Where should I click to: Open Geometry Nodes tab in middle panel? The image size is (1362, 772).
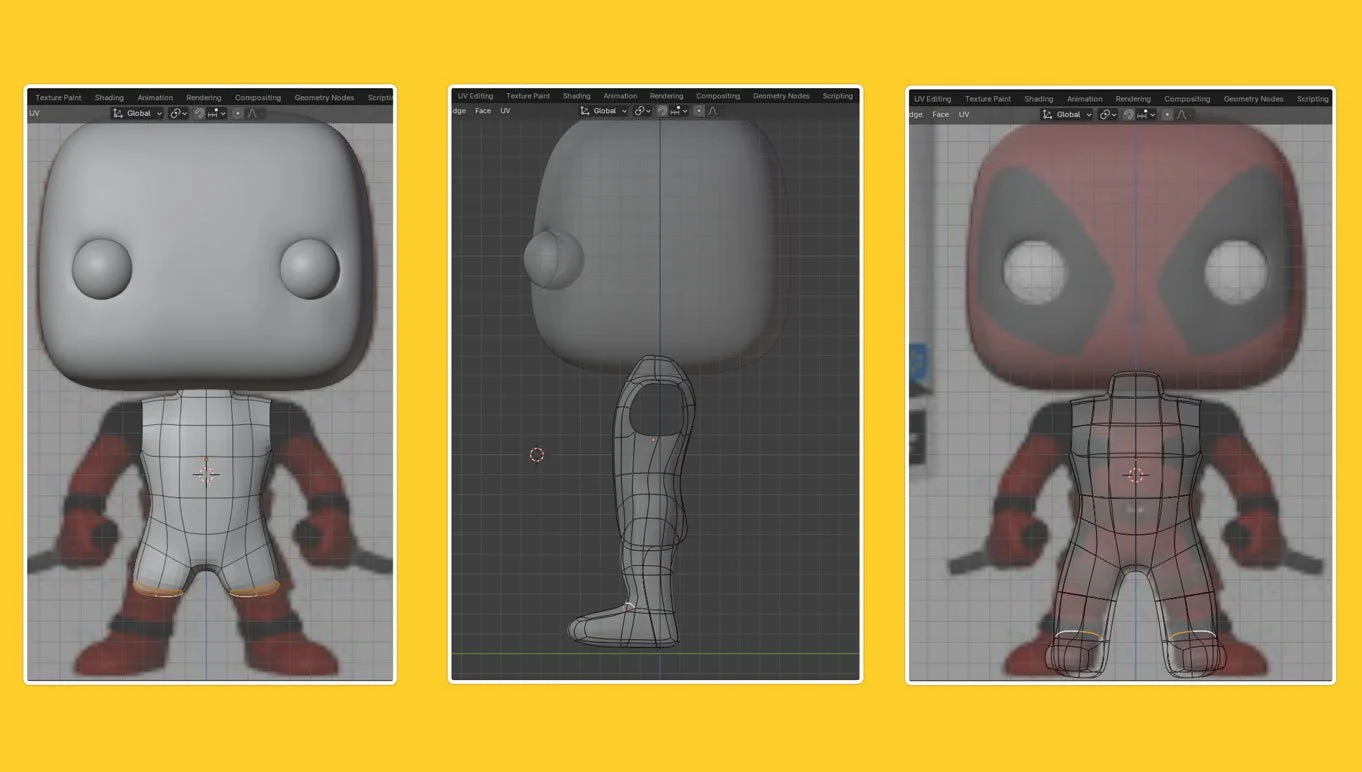[x=781, y=96]
